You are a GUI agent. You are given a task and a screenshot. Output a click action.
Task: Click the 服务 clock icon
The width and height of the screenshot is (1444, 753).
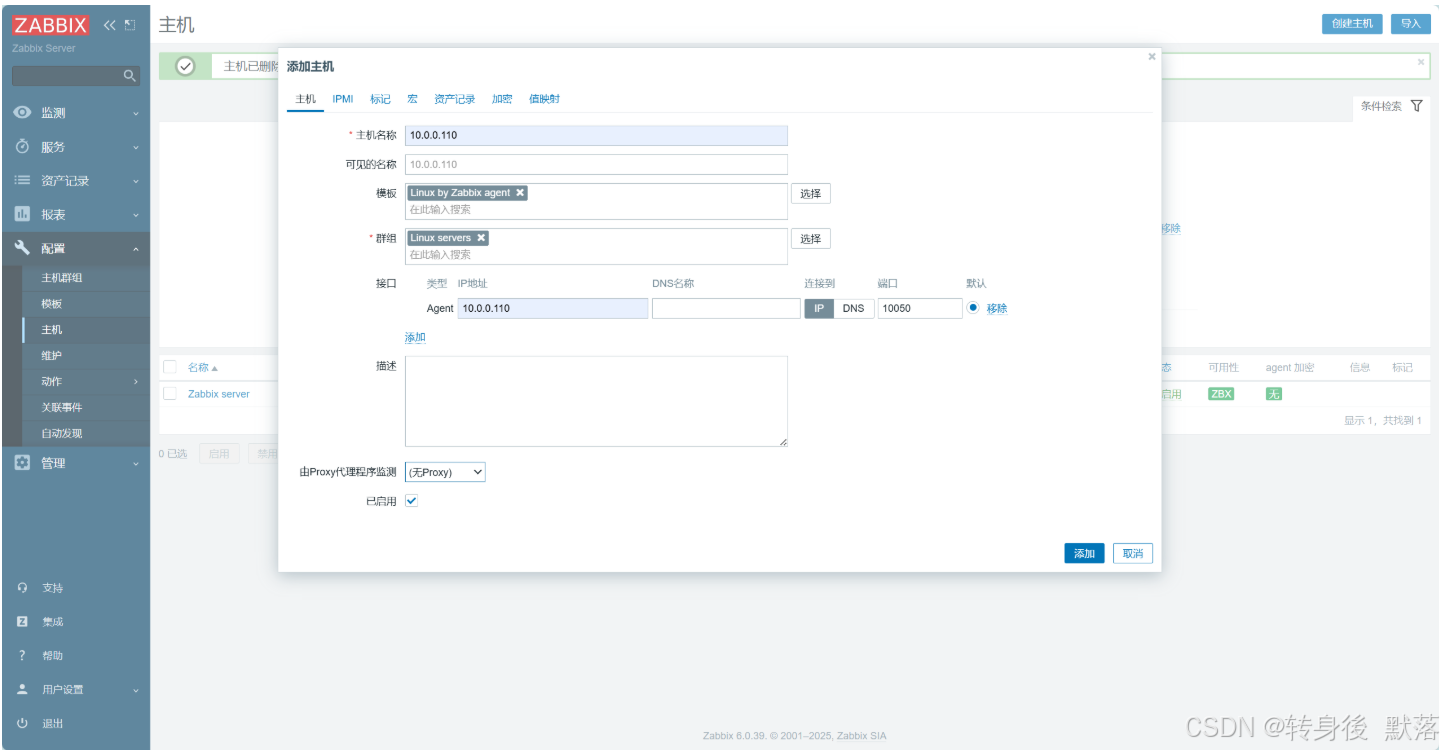(x=22, y=147)
